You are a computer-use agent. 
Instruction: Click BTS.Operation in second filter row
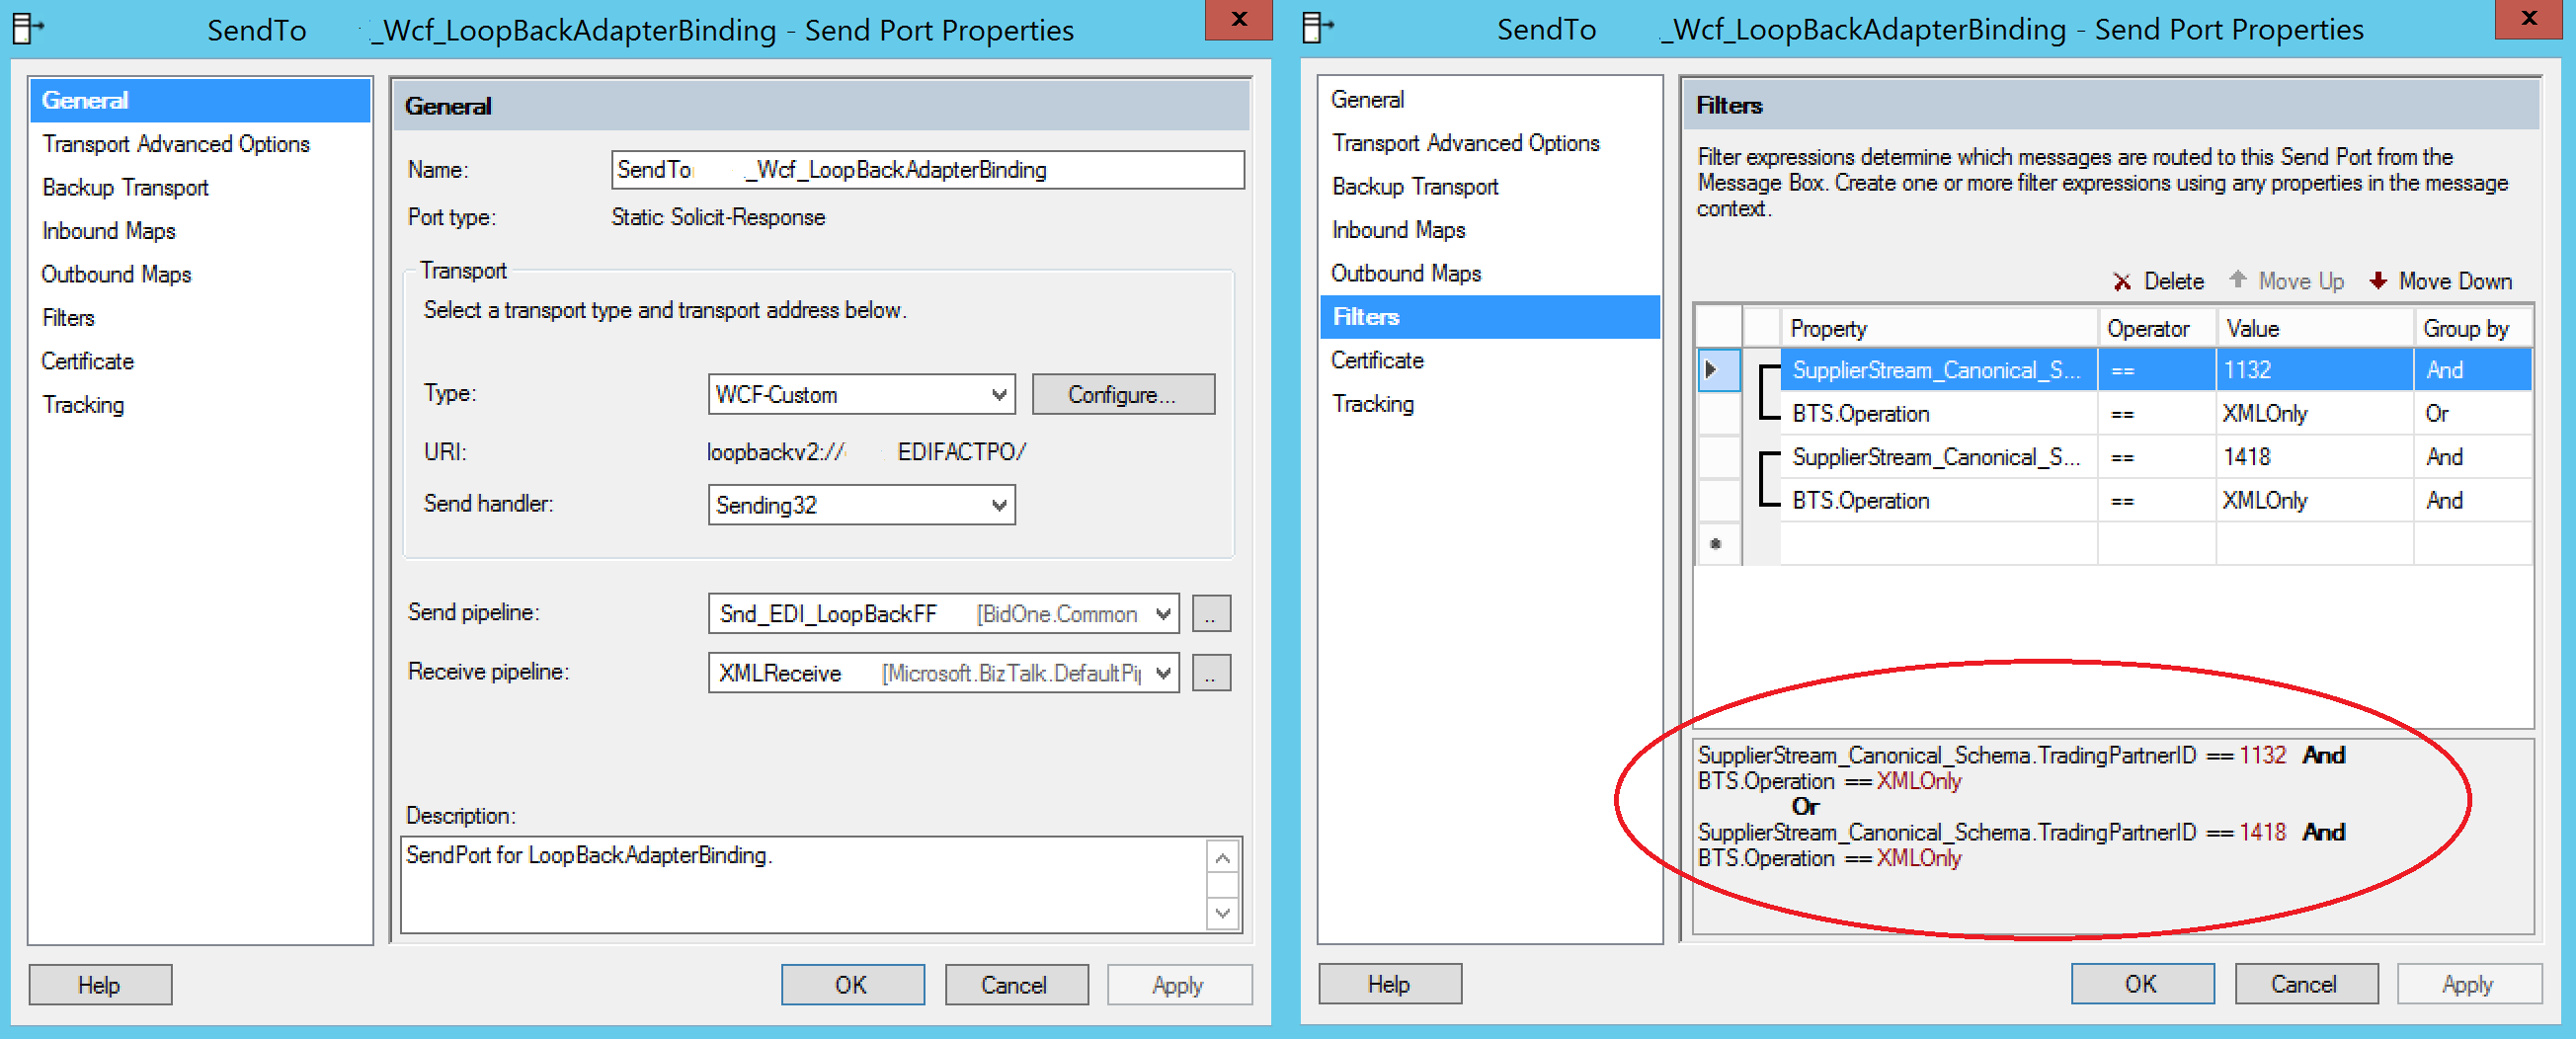click(1938, 414)
